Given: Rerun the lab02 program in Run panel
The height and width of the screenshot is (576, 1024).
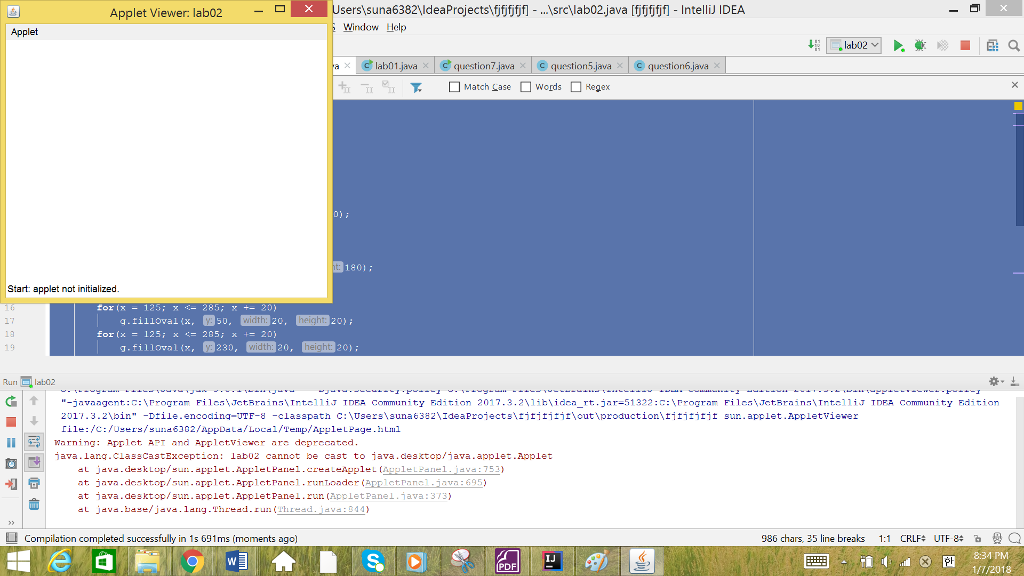Looking at the screenshot, I should pyautogui.click(x=9, y=402).
